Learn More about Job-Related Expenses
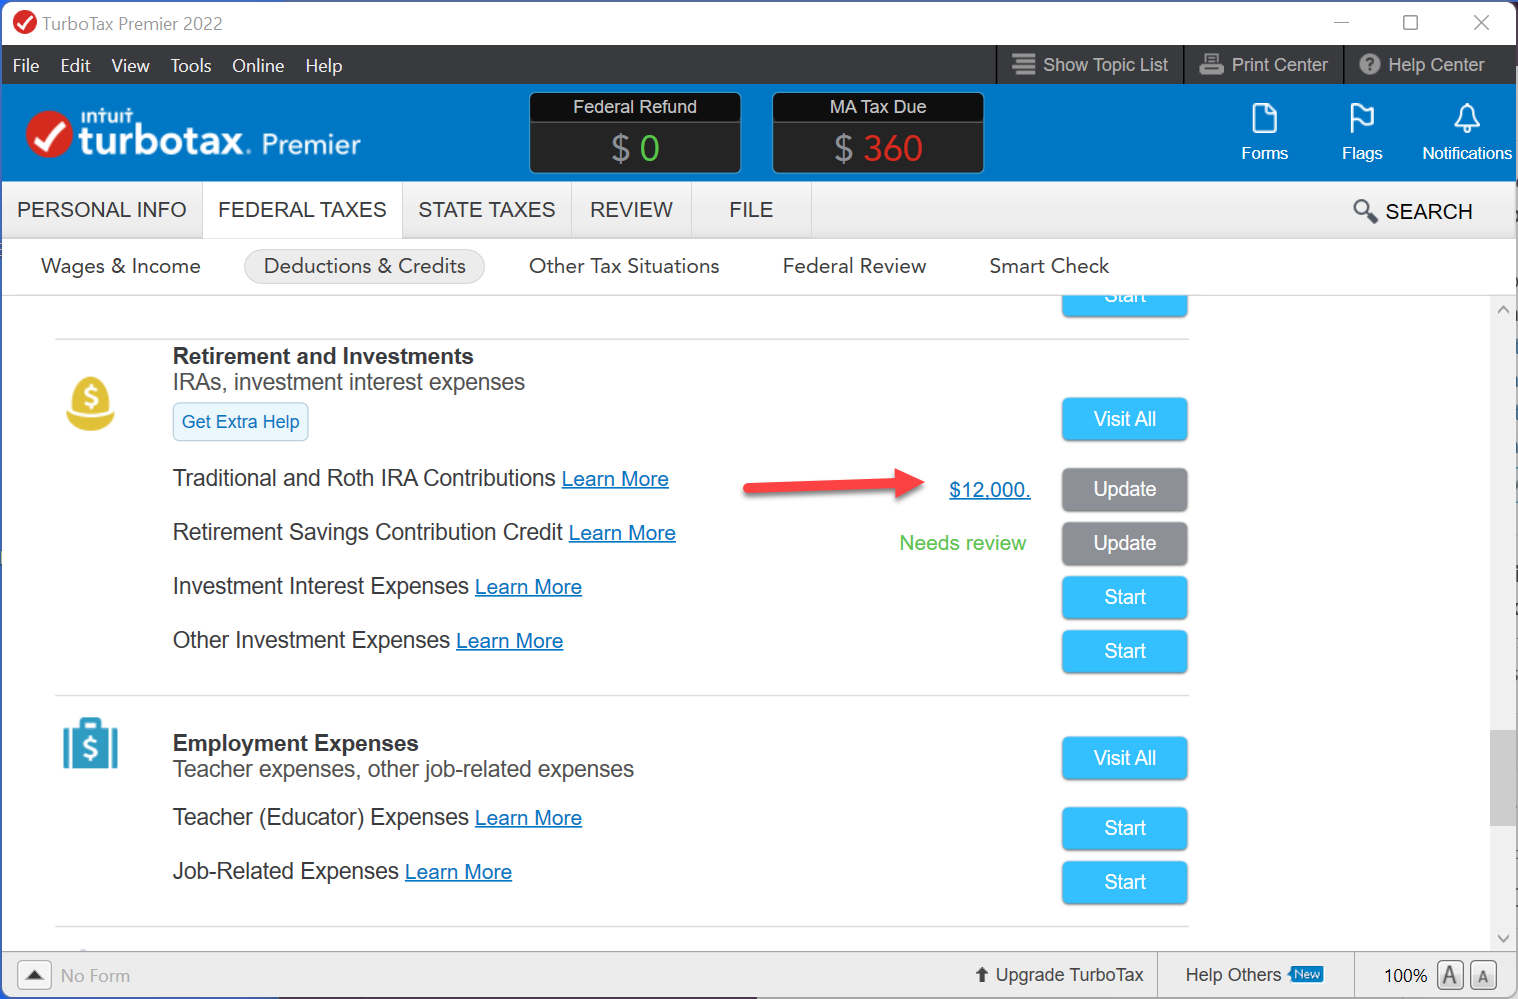 [x=458, y=872]
